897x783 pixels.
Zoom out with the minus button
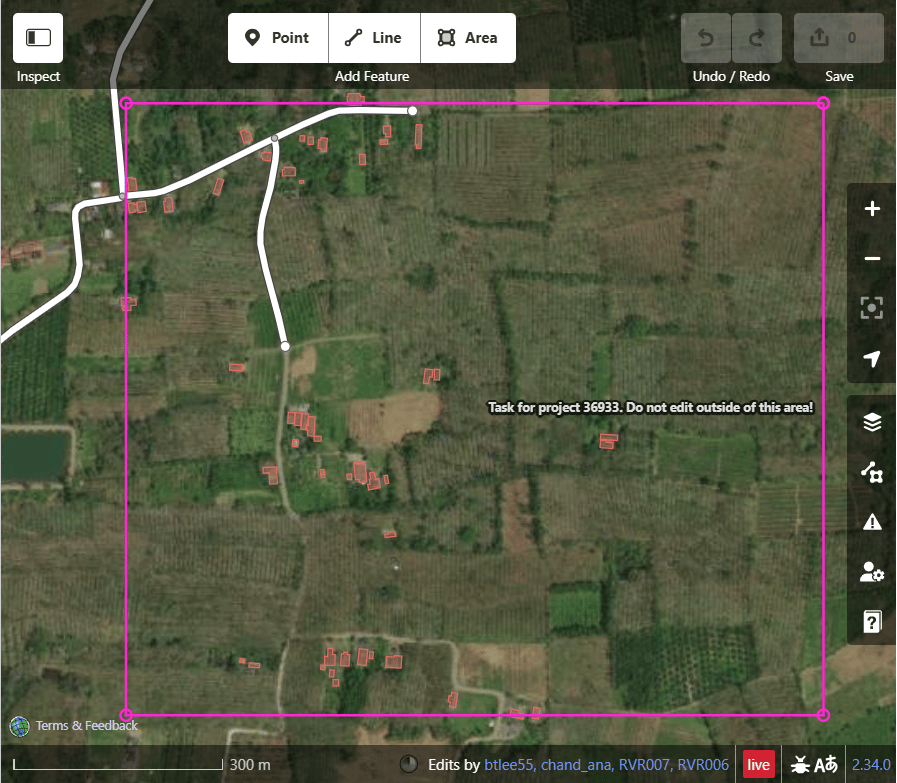(x=872, y=259)
